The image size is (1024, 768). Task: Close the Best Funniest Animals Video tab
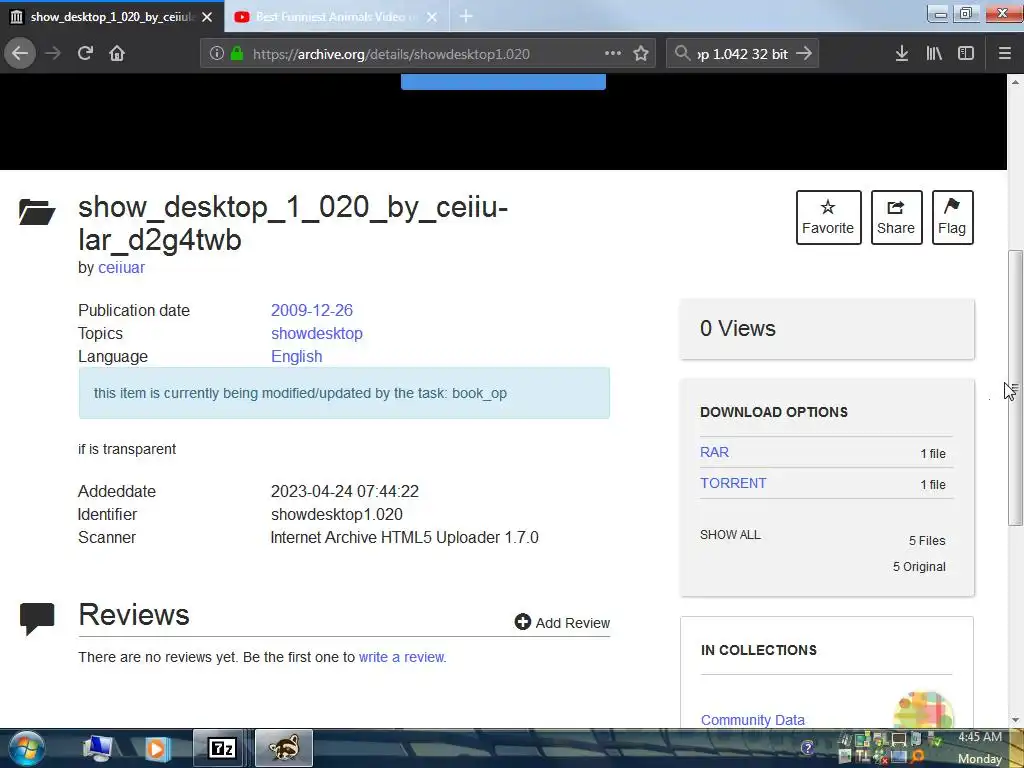432,17
